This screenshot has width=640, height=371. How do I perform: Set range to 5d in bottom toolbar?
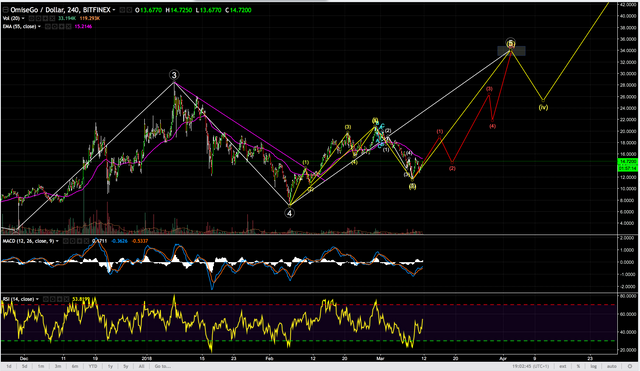pyautogui.click(x=24, y=367)
